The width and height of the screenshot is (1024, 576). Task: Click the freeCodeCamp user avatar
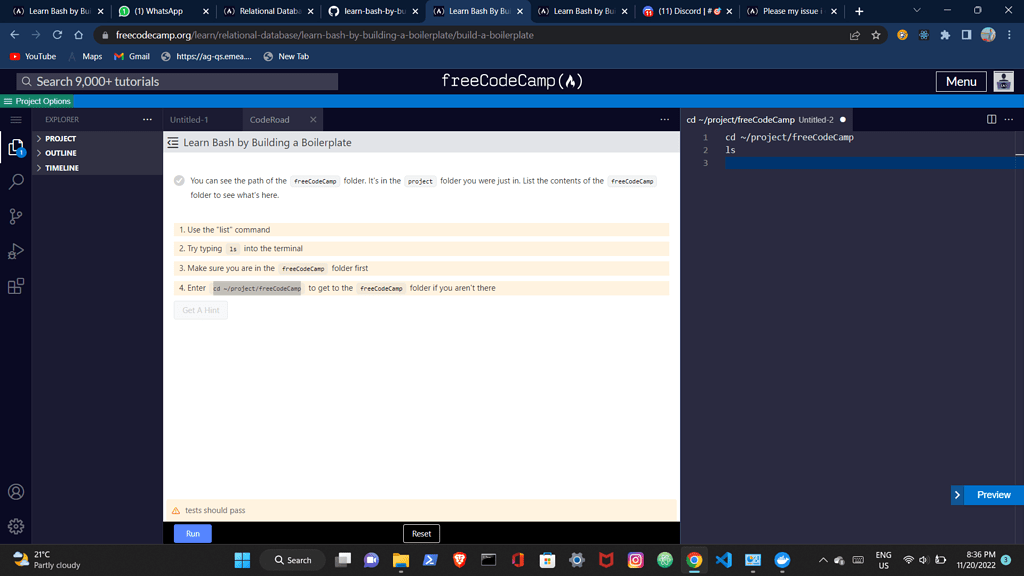pyautogui.click(x=1003, y=82)
